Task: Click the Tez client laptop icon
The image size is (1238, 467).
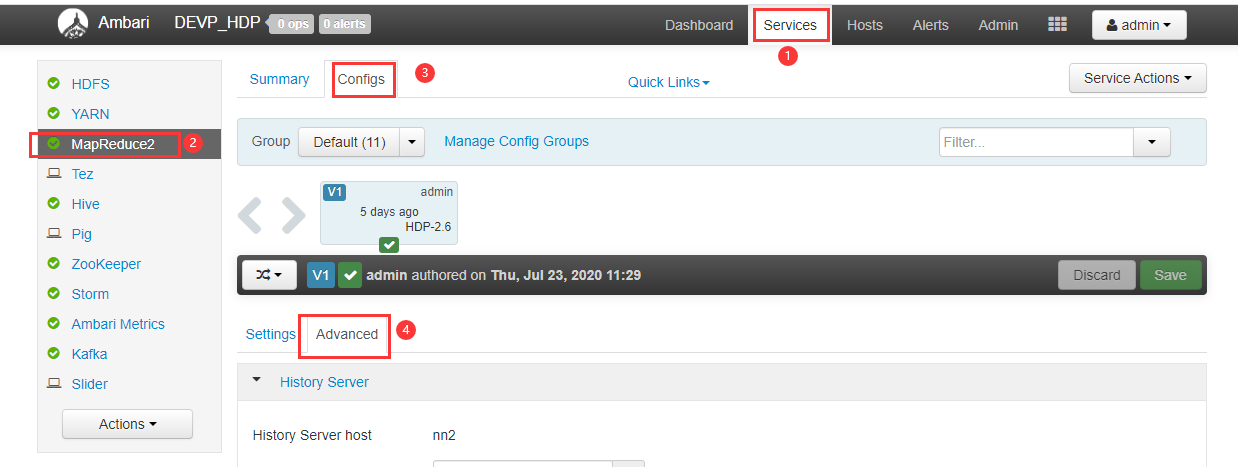Action: pyautogui.click(x=54, y=174)
